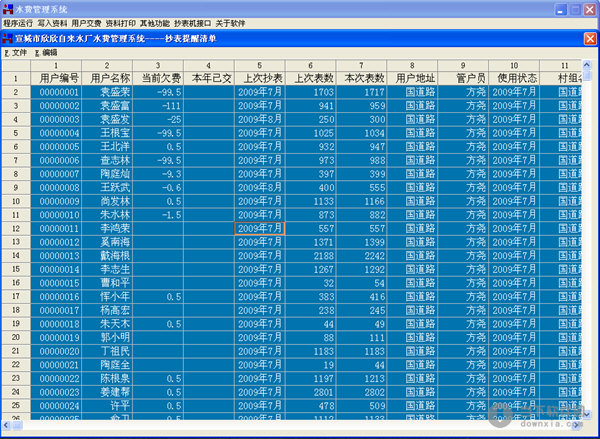Select the 本年已交 header cell
This screenshot has width=600, height=439.
coord(209,78)
